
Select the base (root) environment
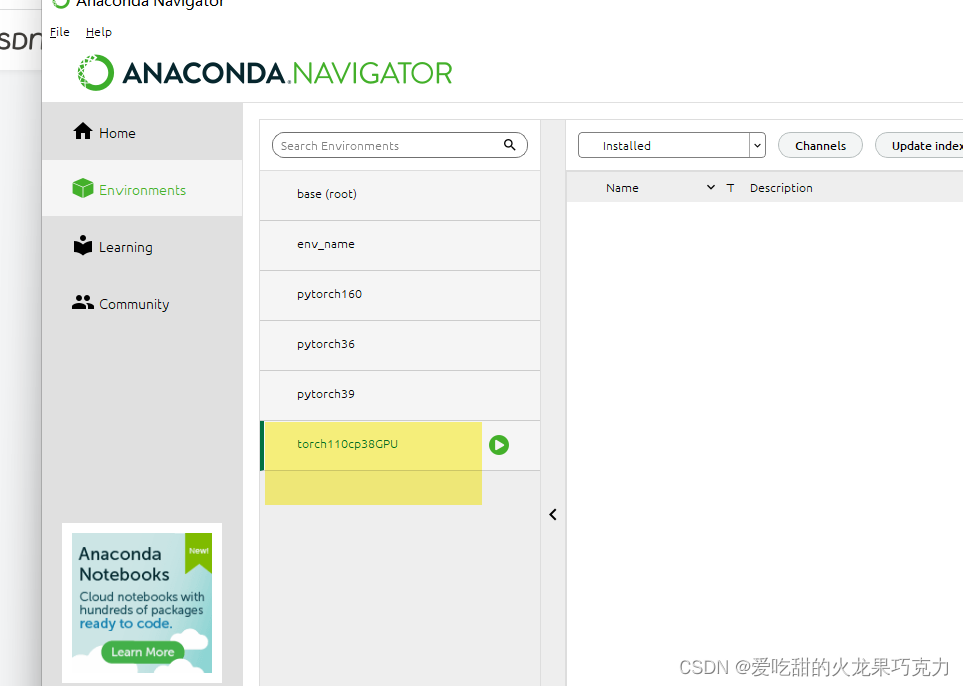400,195
